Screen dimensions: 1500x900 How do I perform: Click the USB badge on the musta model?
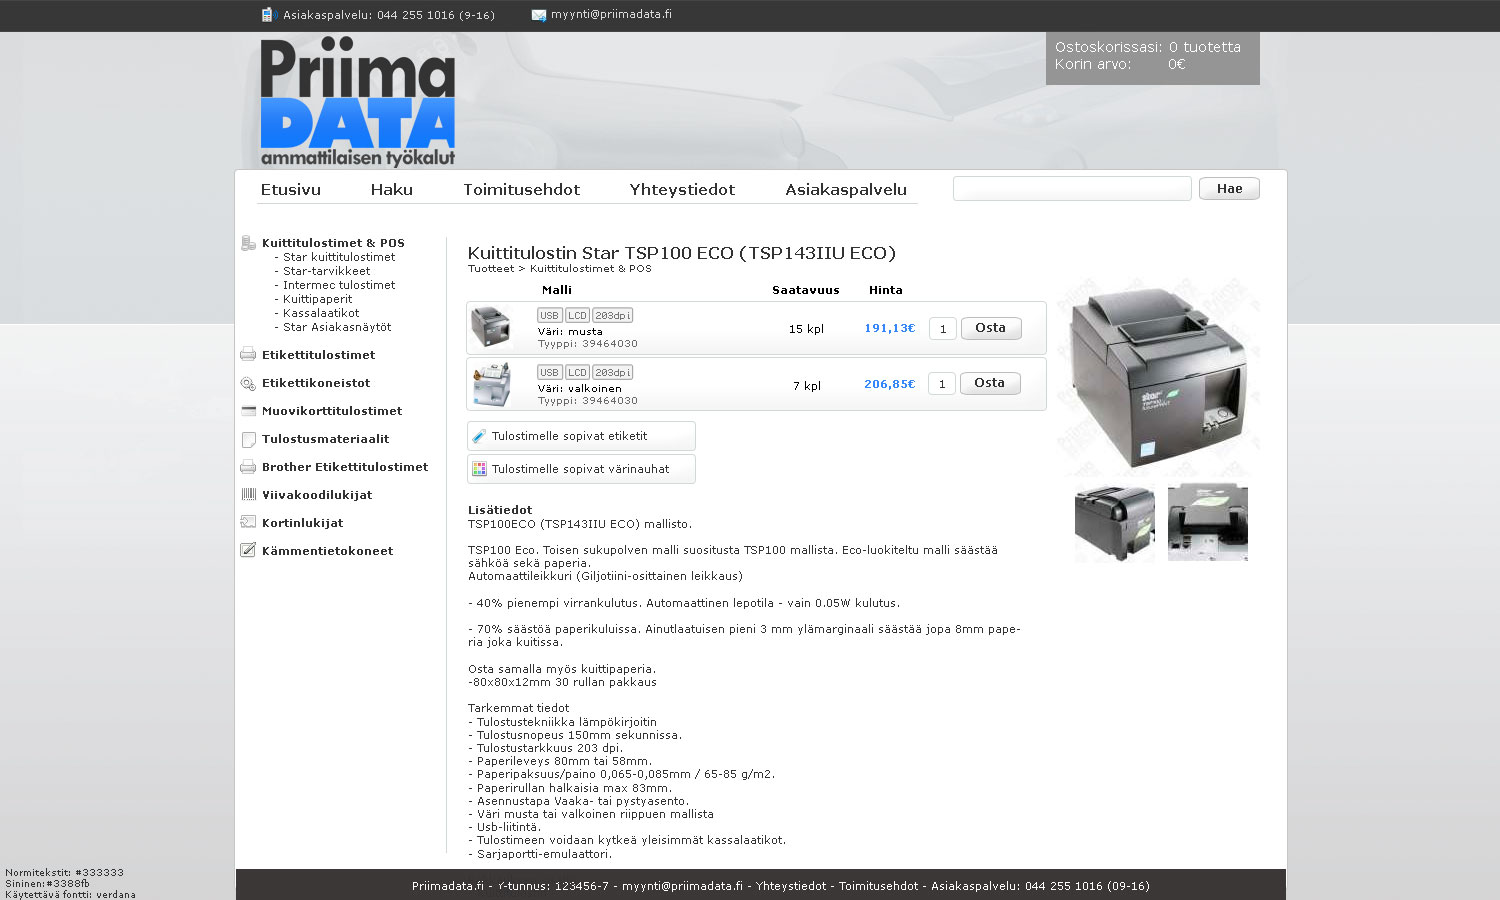click(x=550, y=316)
